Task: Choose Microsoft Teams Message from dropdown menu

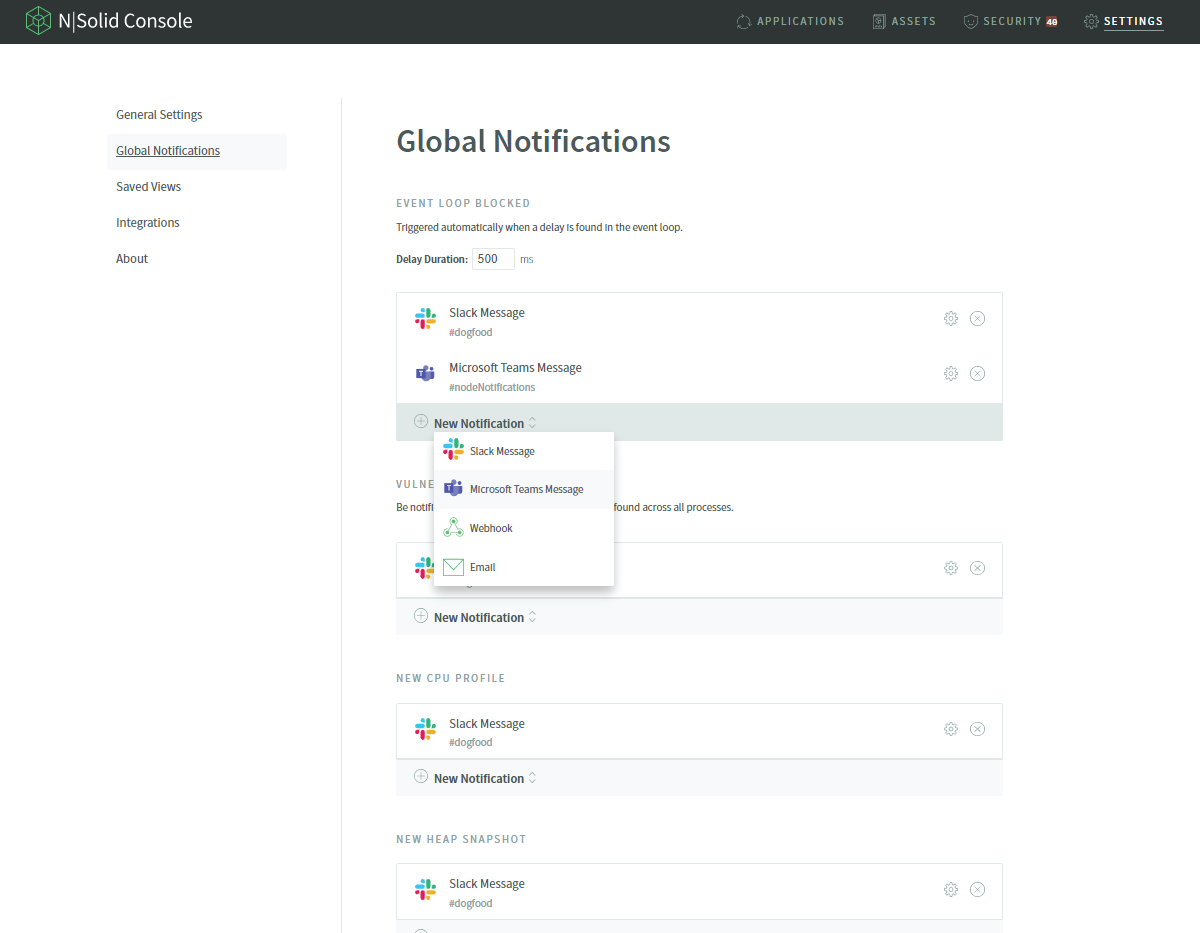Action: (x=524, y=490)
